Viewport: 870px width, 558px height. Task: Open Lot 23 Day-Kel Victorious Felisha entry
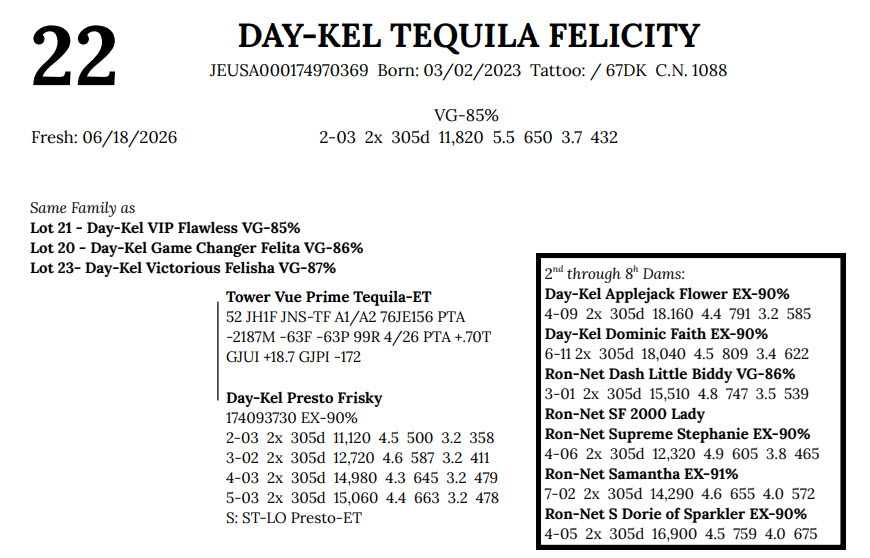pos(183,268)
